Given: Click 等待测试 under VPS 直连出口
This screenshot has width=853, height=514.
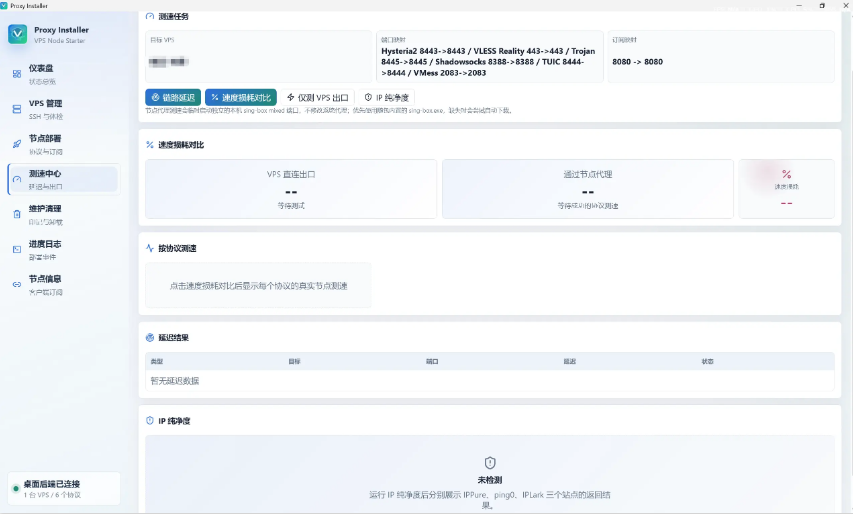Looking at the screenshot, I should (291, 206).
